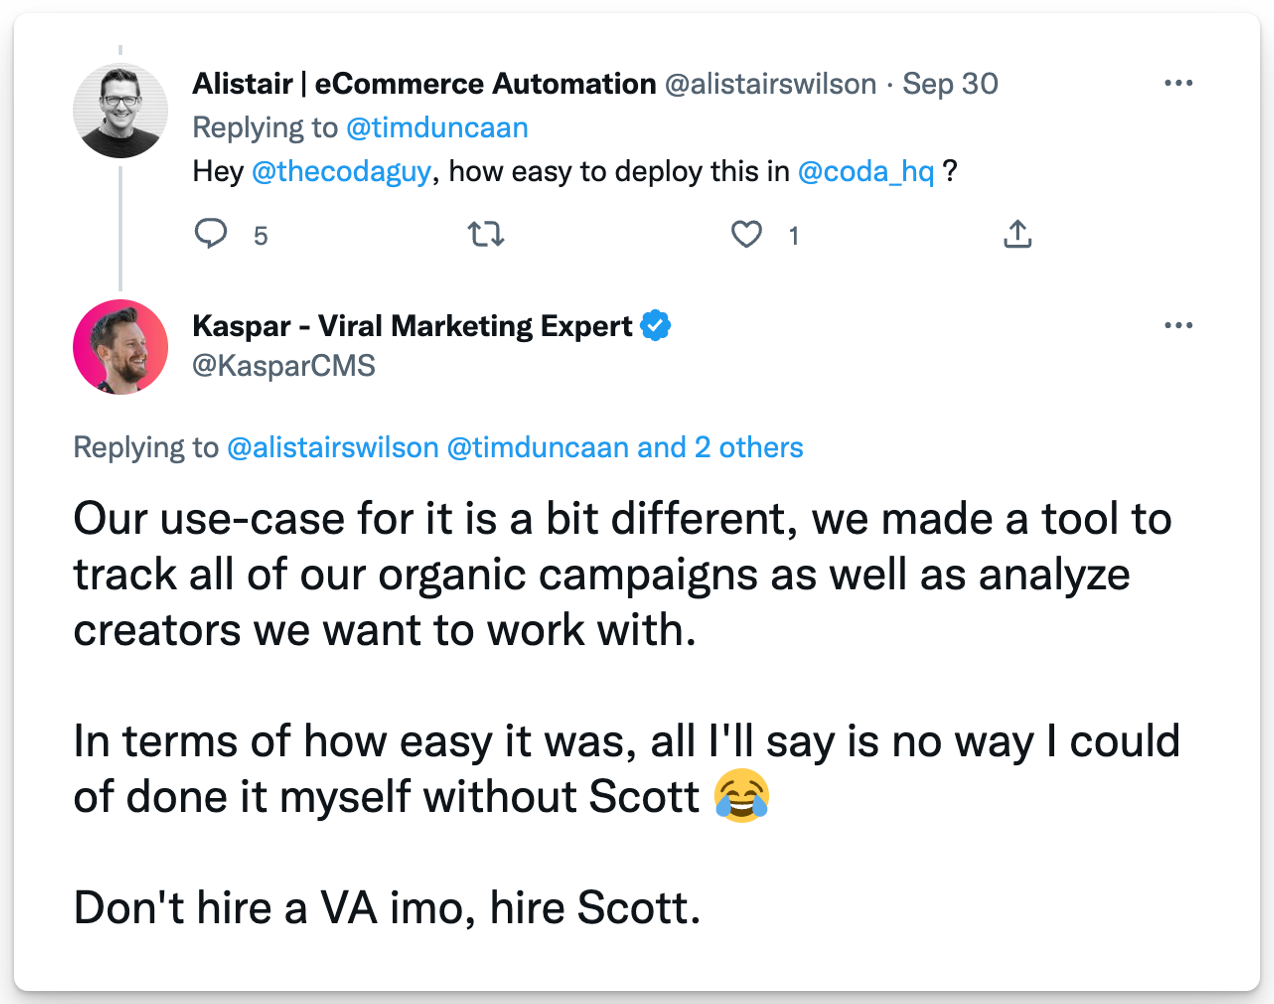Open the Sep 30 tweet timestamp
The height and width of the screenshot is (1004, 1274).
point(950,84)
